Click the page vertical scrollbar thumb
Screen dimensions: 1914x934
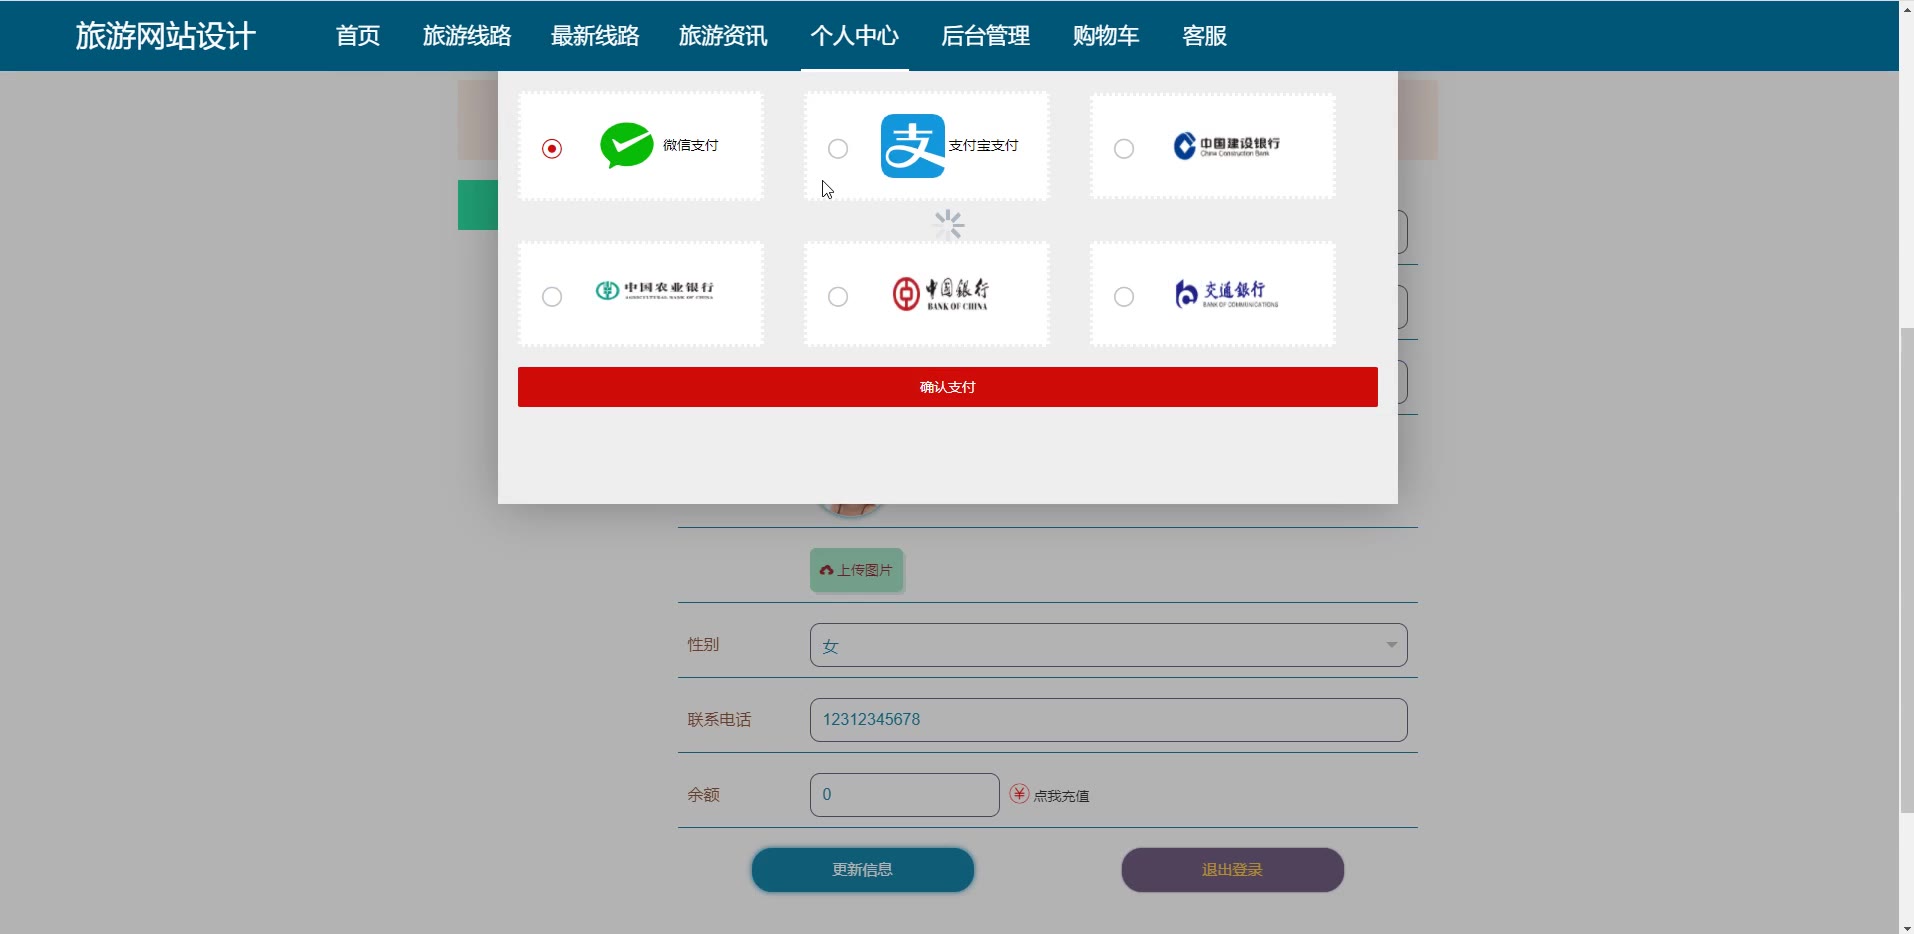[1906, 570]
